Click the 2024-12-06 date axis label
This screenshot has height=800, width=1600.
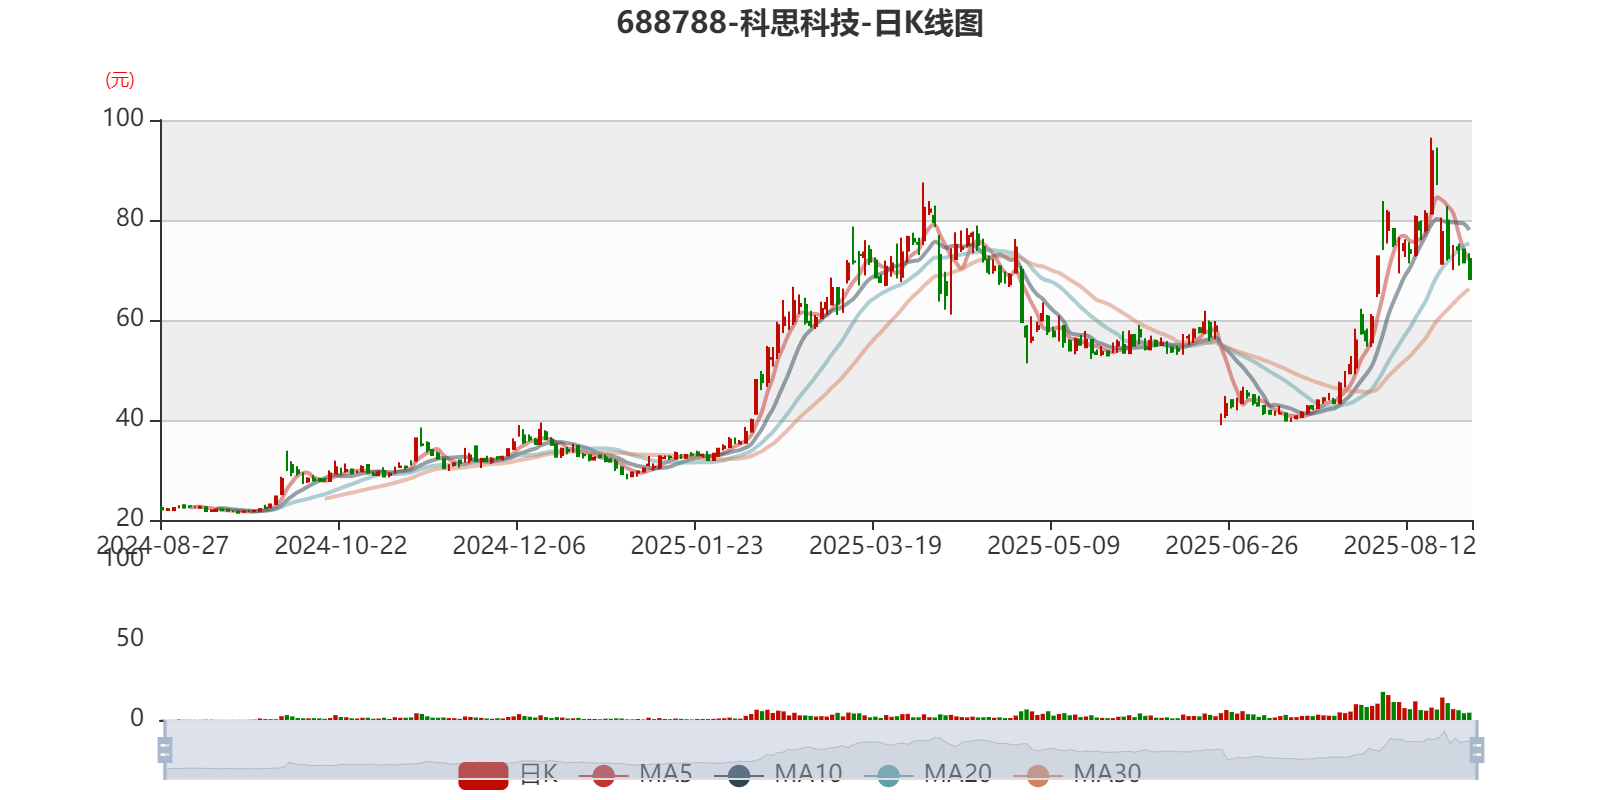click(519, 546)
